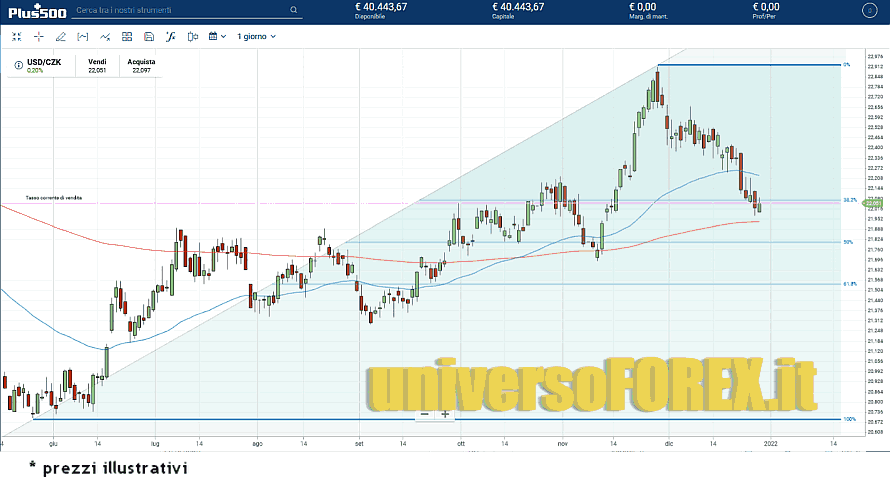Viewport: 890px width, 478px height.
Task: Click the fullscreen expand chart icon
Action: tap(17, 36)
